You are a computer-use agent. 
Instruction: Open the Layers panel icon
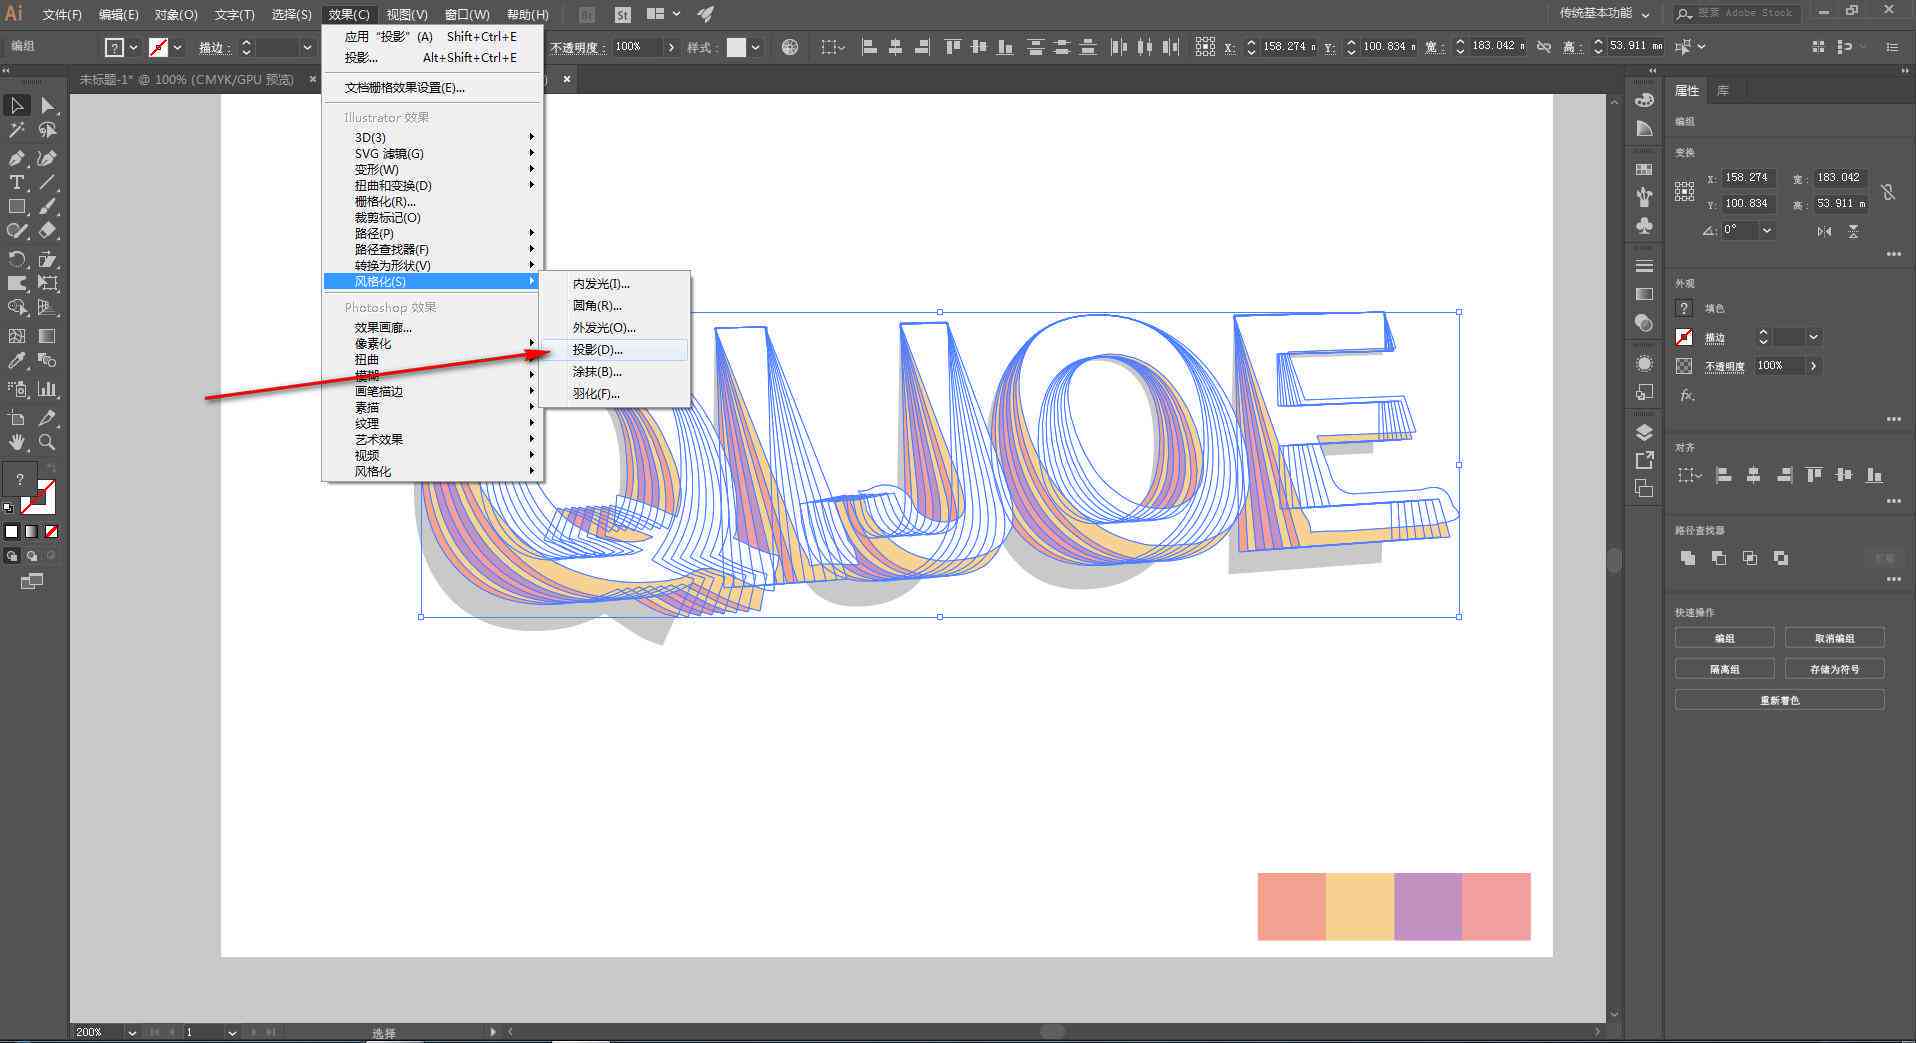pyautogui.click(x=1644, y=432)
